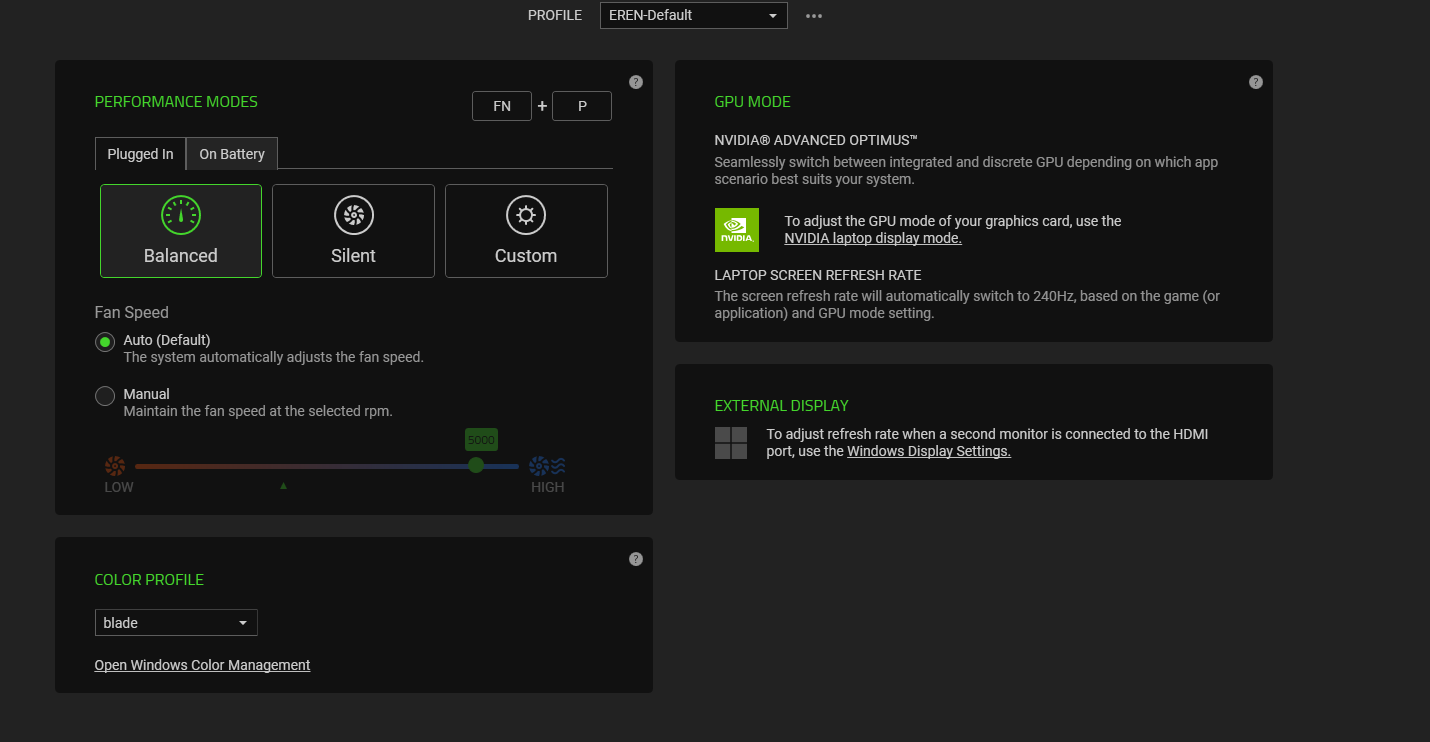Click the low fan speed icon
This screenshot has width=1430, height=742.
[x=115, y=466]
